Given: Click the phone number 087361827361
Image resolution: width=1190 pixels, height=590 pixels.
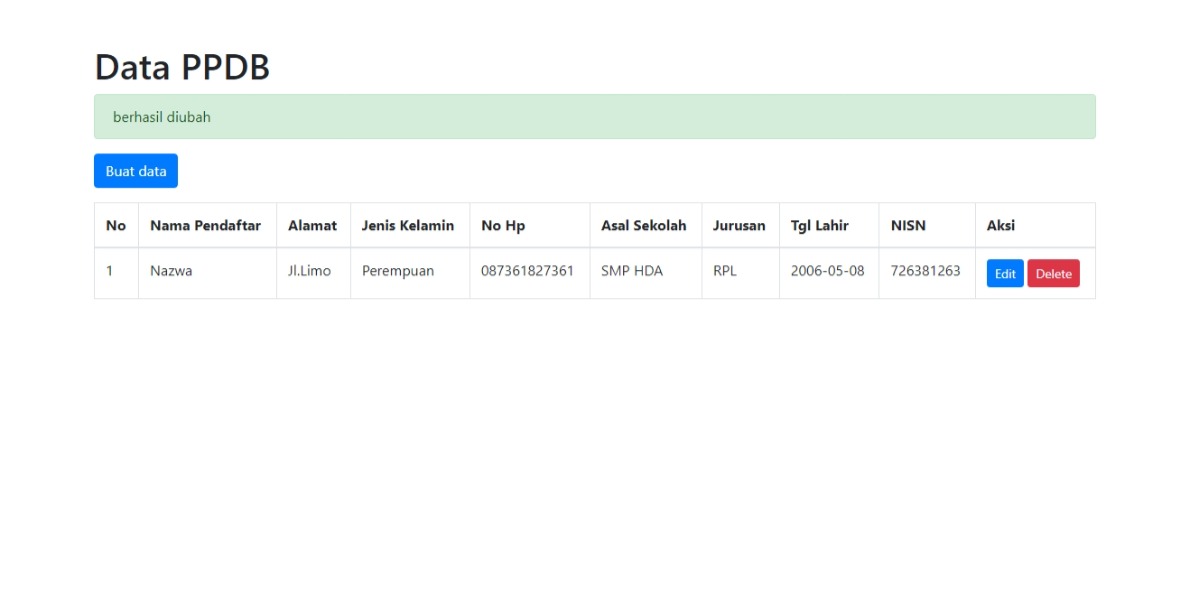Looking at the screenshot, I should (x=528, y=271).
